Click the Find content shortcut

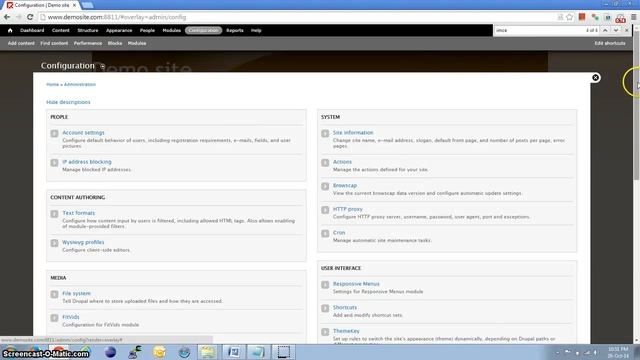point(54,43)
